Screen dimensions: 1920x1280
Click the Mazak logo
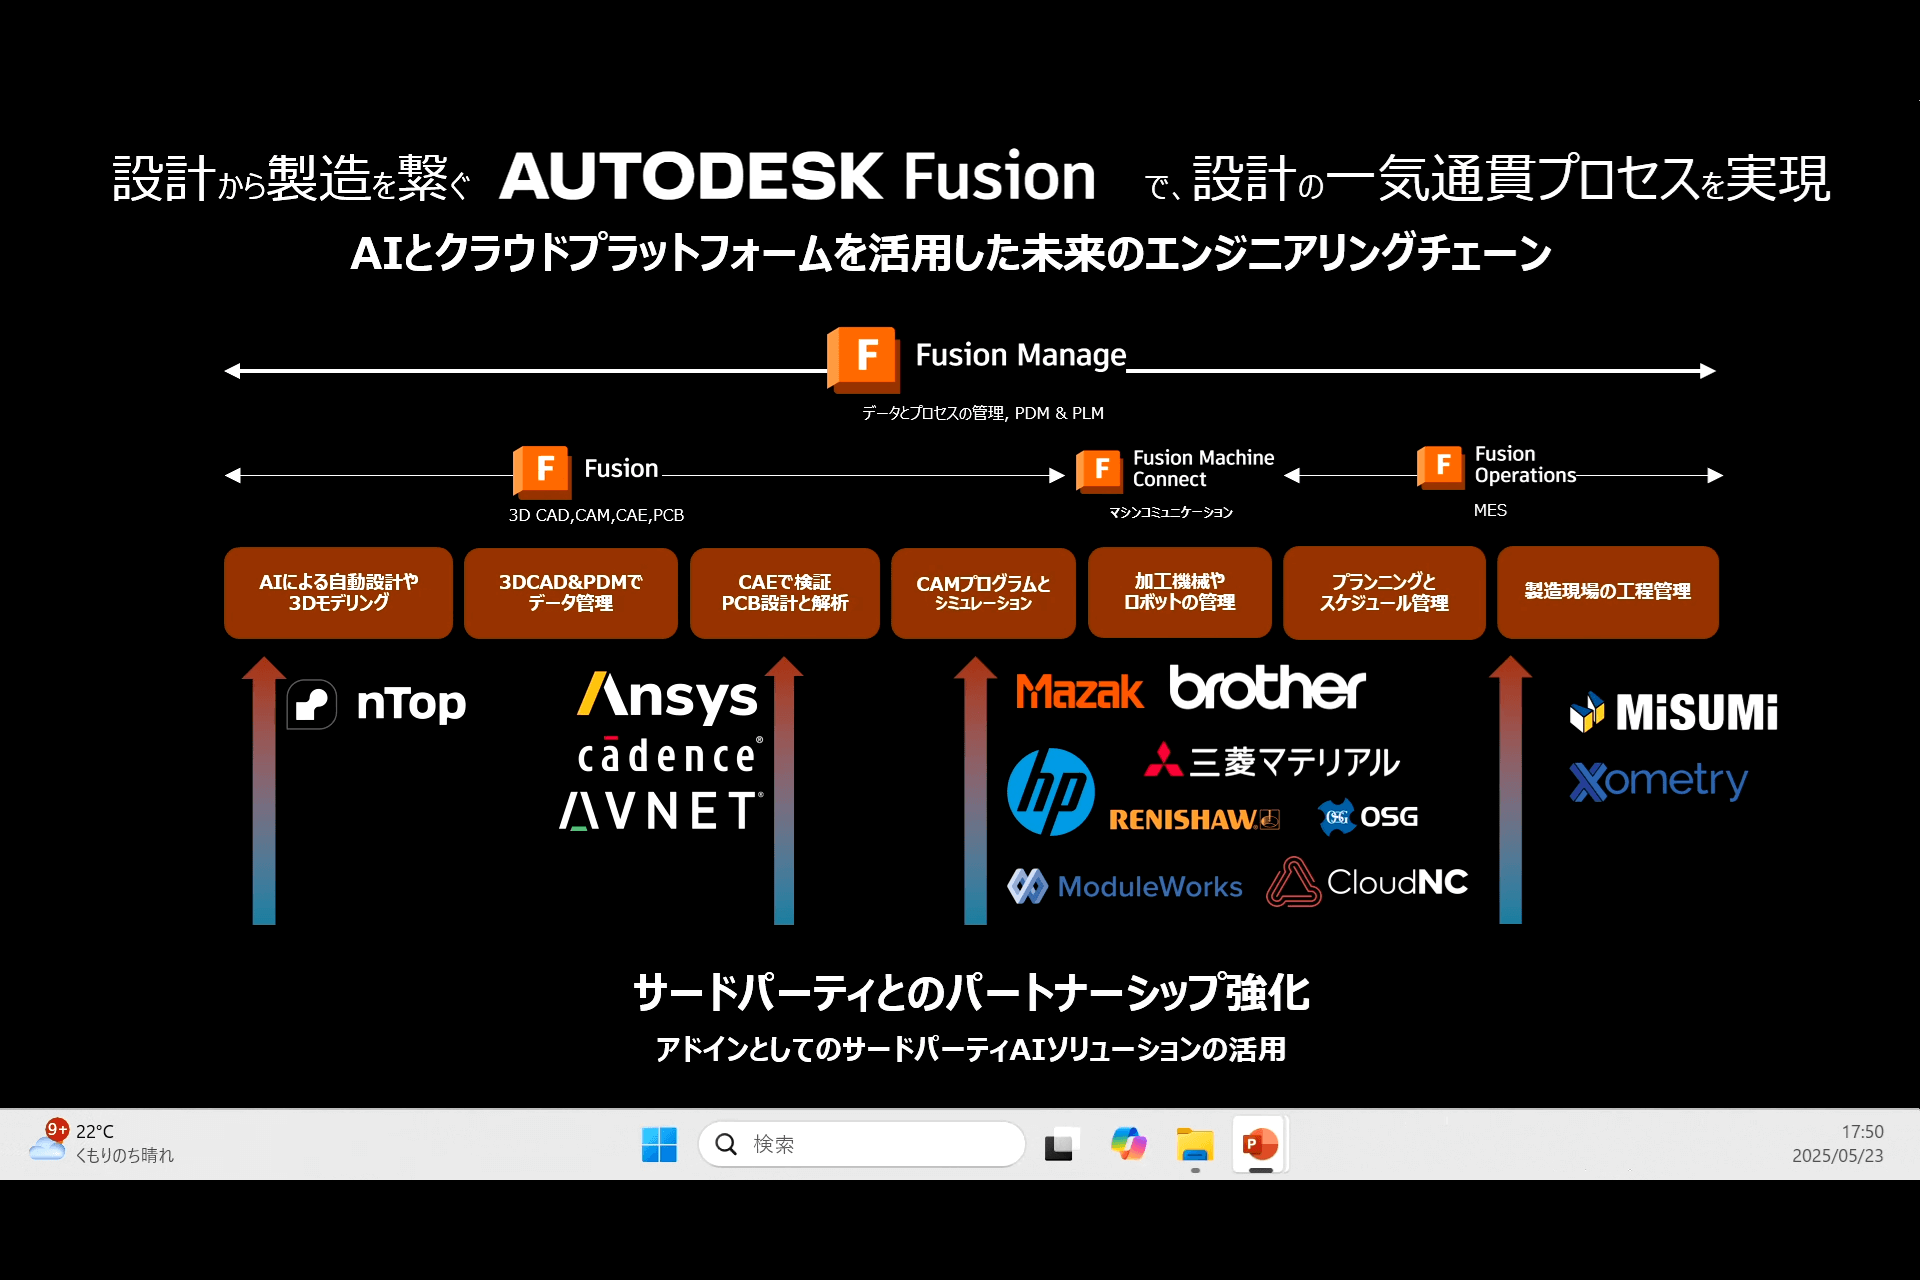click(1079, 691)
